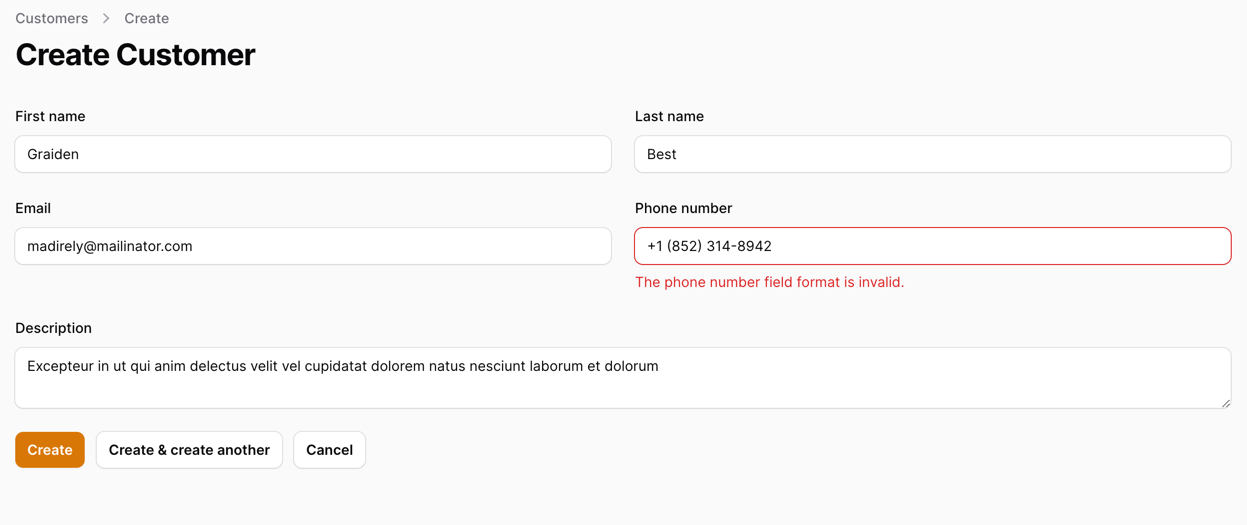Click the orange Create button
1247x525 pixels.
coord(50,450)
